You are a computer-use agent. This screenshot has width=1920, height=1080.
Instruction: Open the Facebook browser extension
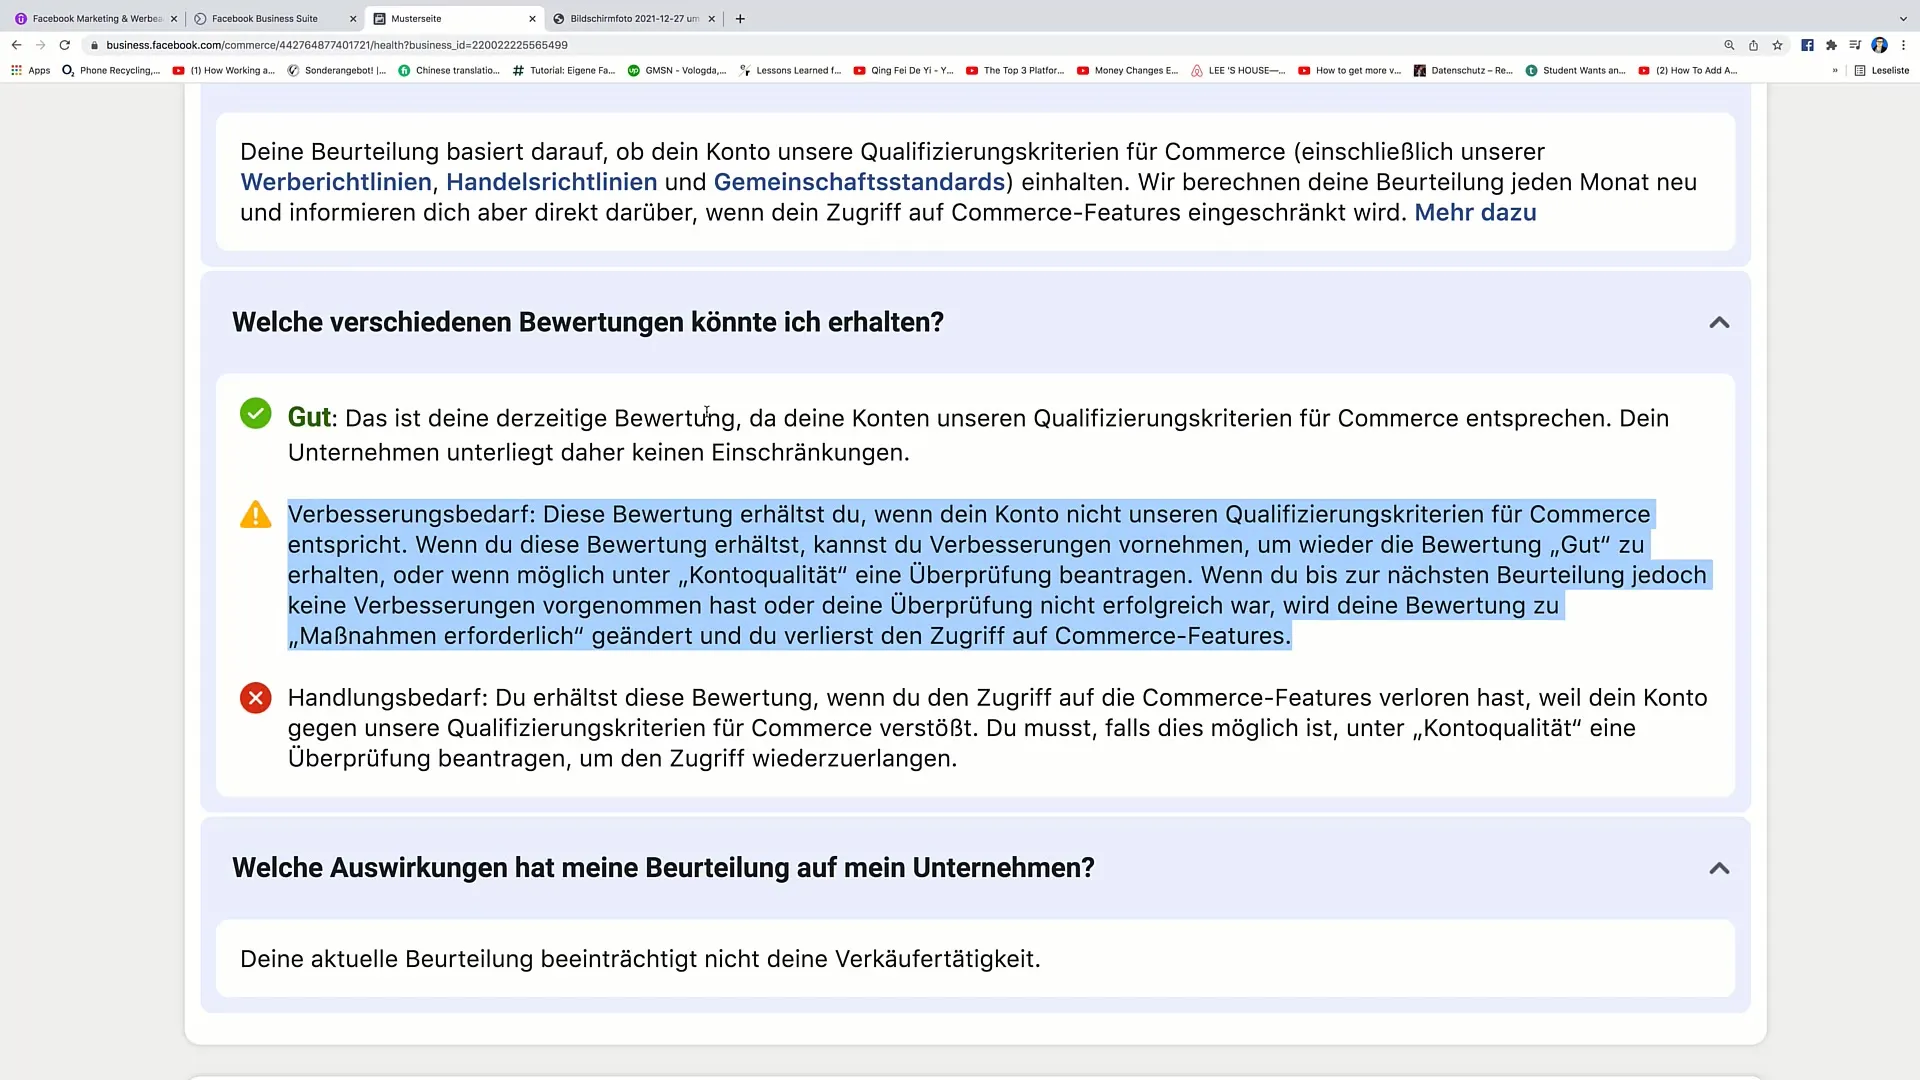click(x=1807, y=45)
